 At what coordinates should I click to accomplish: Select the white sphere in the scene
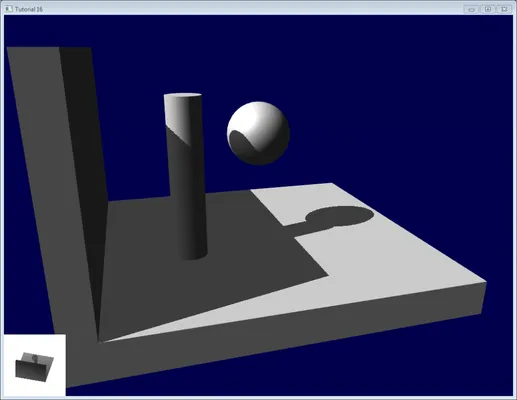(x=258, y=133)
